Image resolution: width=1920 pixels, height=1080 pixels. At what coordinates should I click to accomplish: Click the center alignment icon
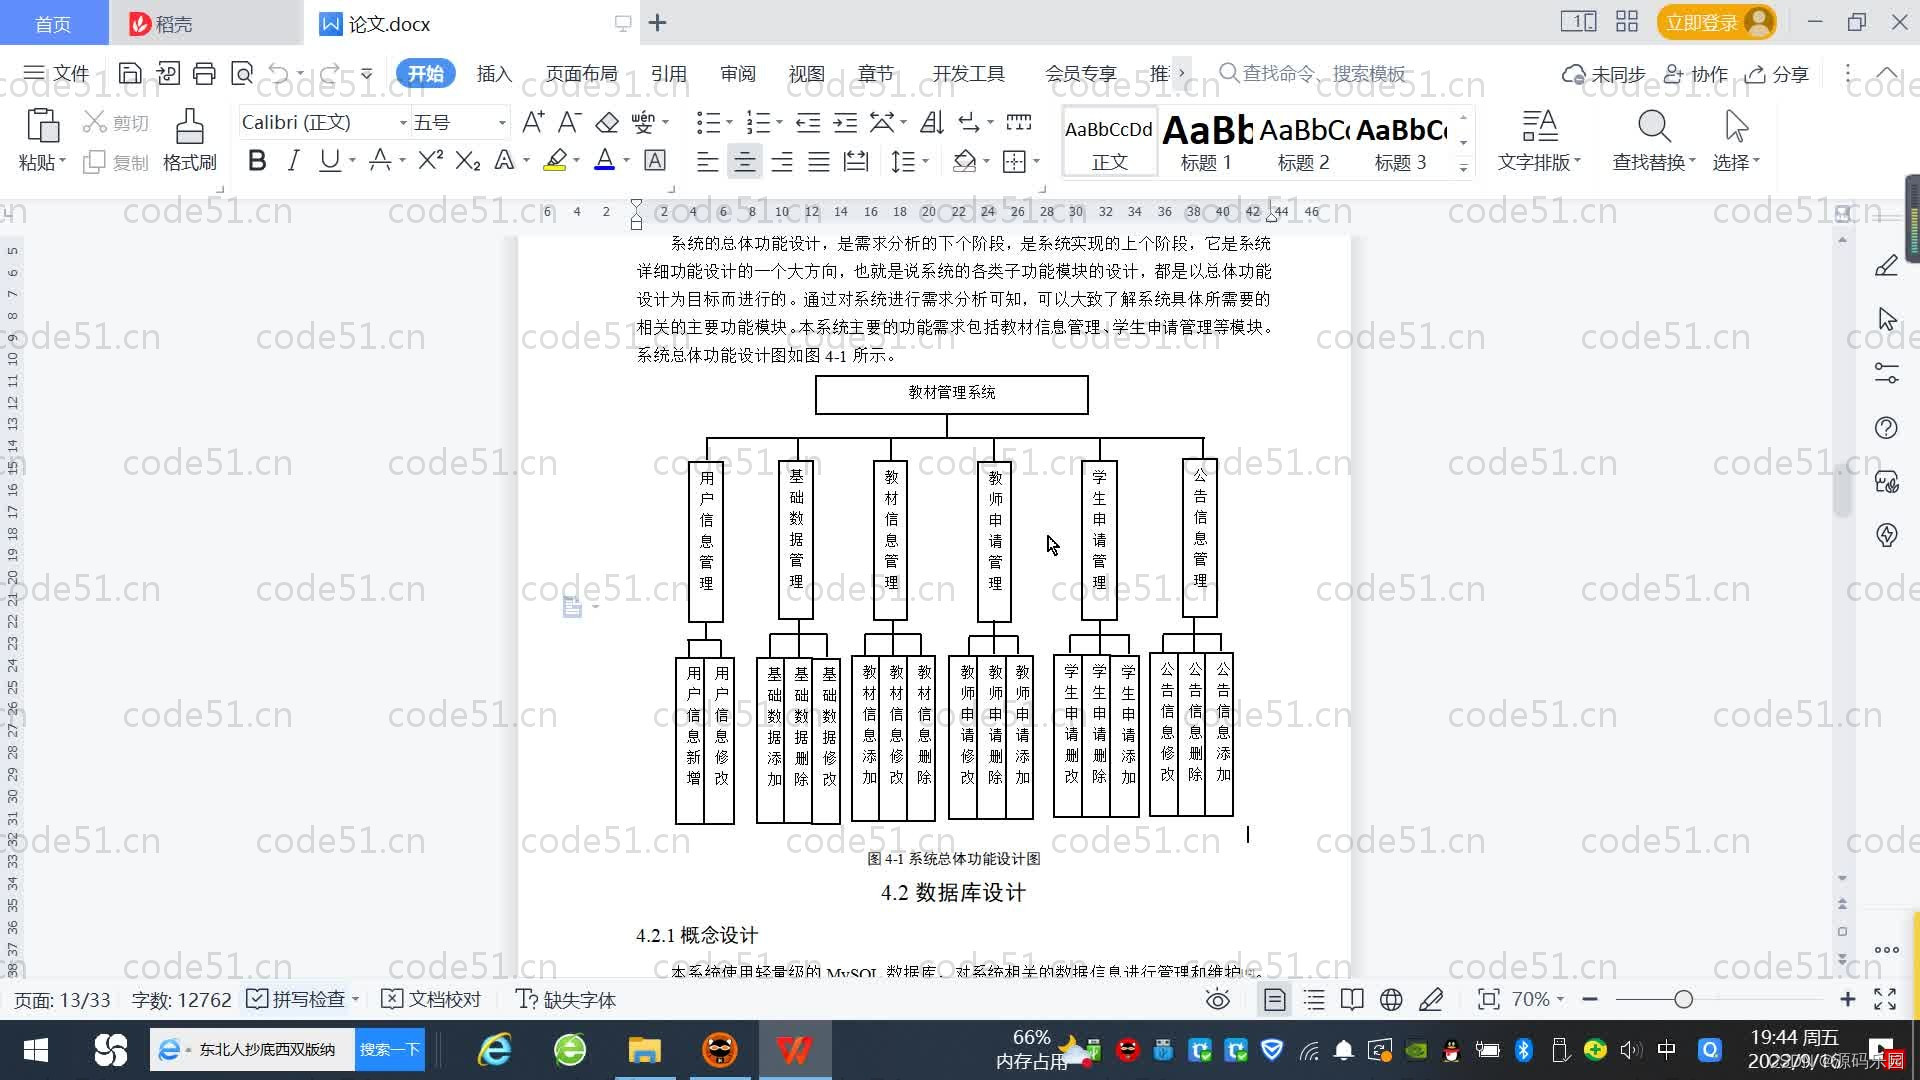[745, 160]
